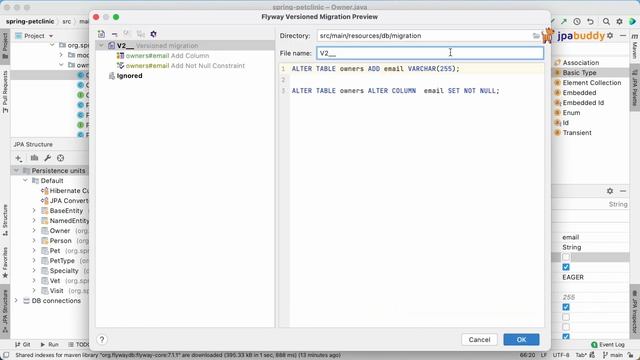Click the tool windows toggle icon in status bar

tap(6, 355)
